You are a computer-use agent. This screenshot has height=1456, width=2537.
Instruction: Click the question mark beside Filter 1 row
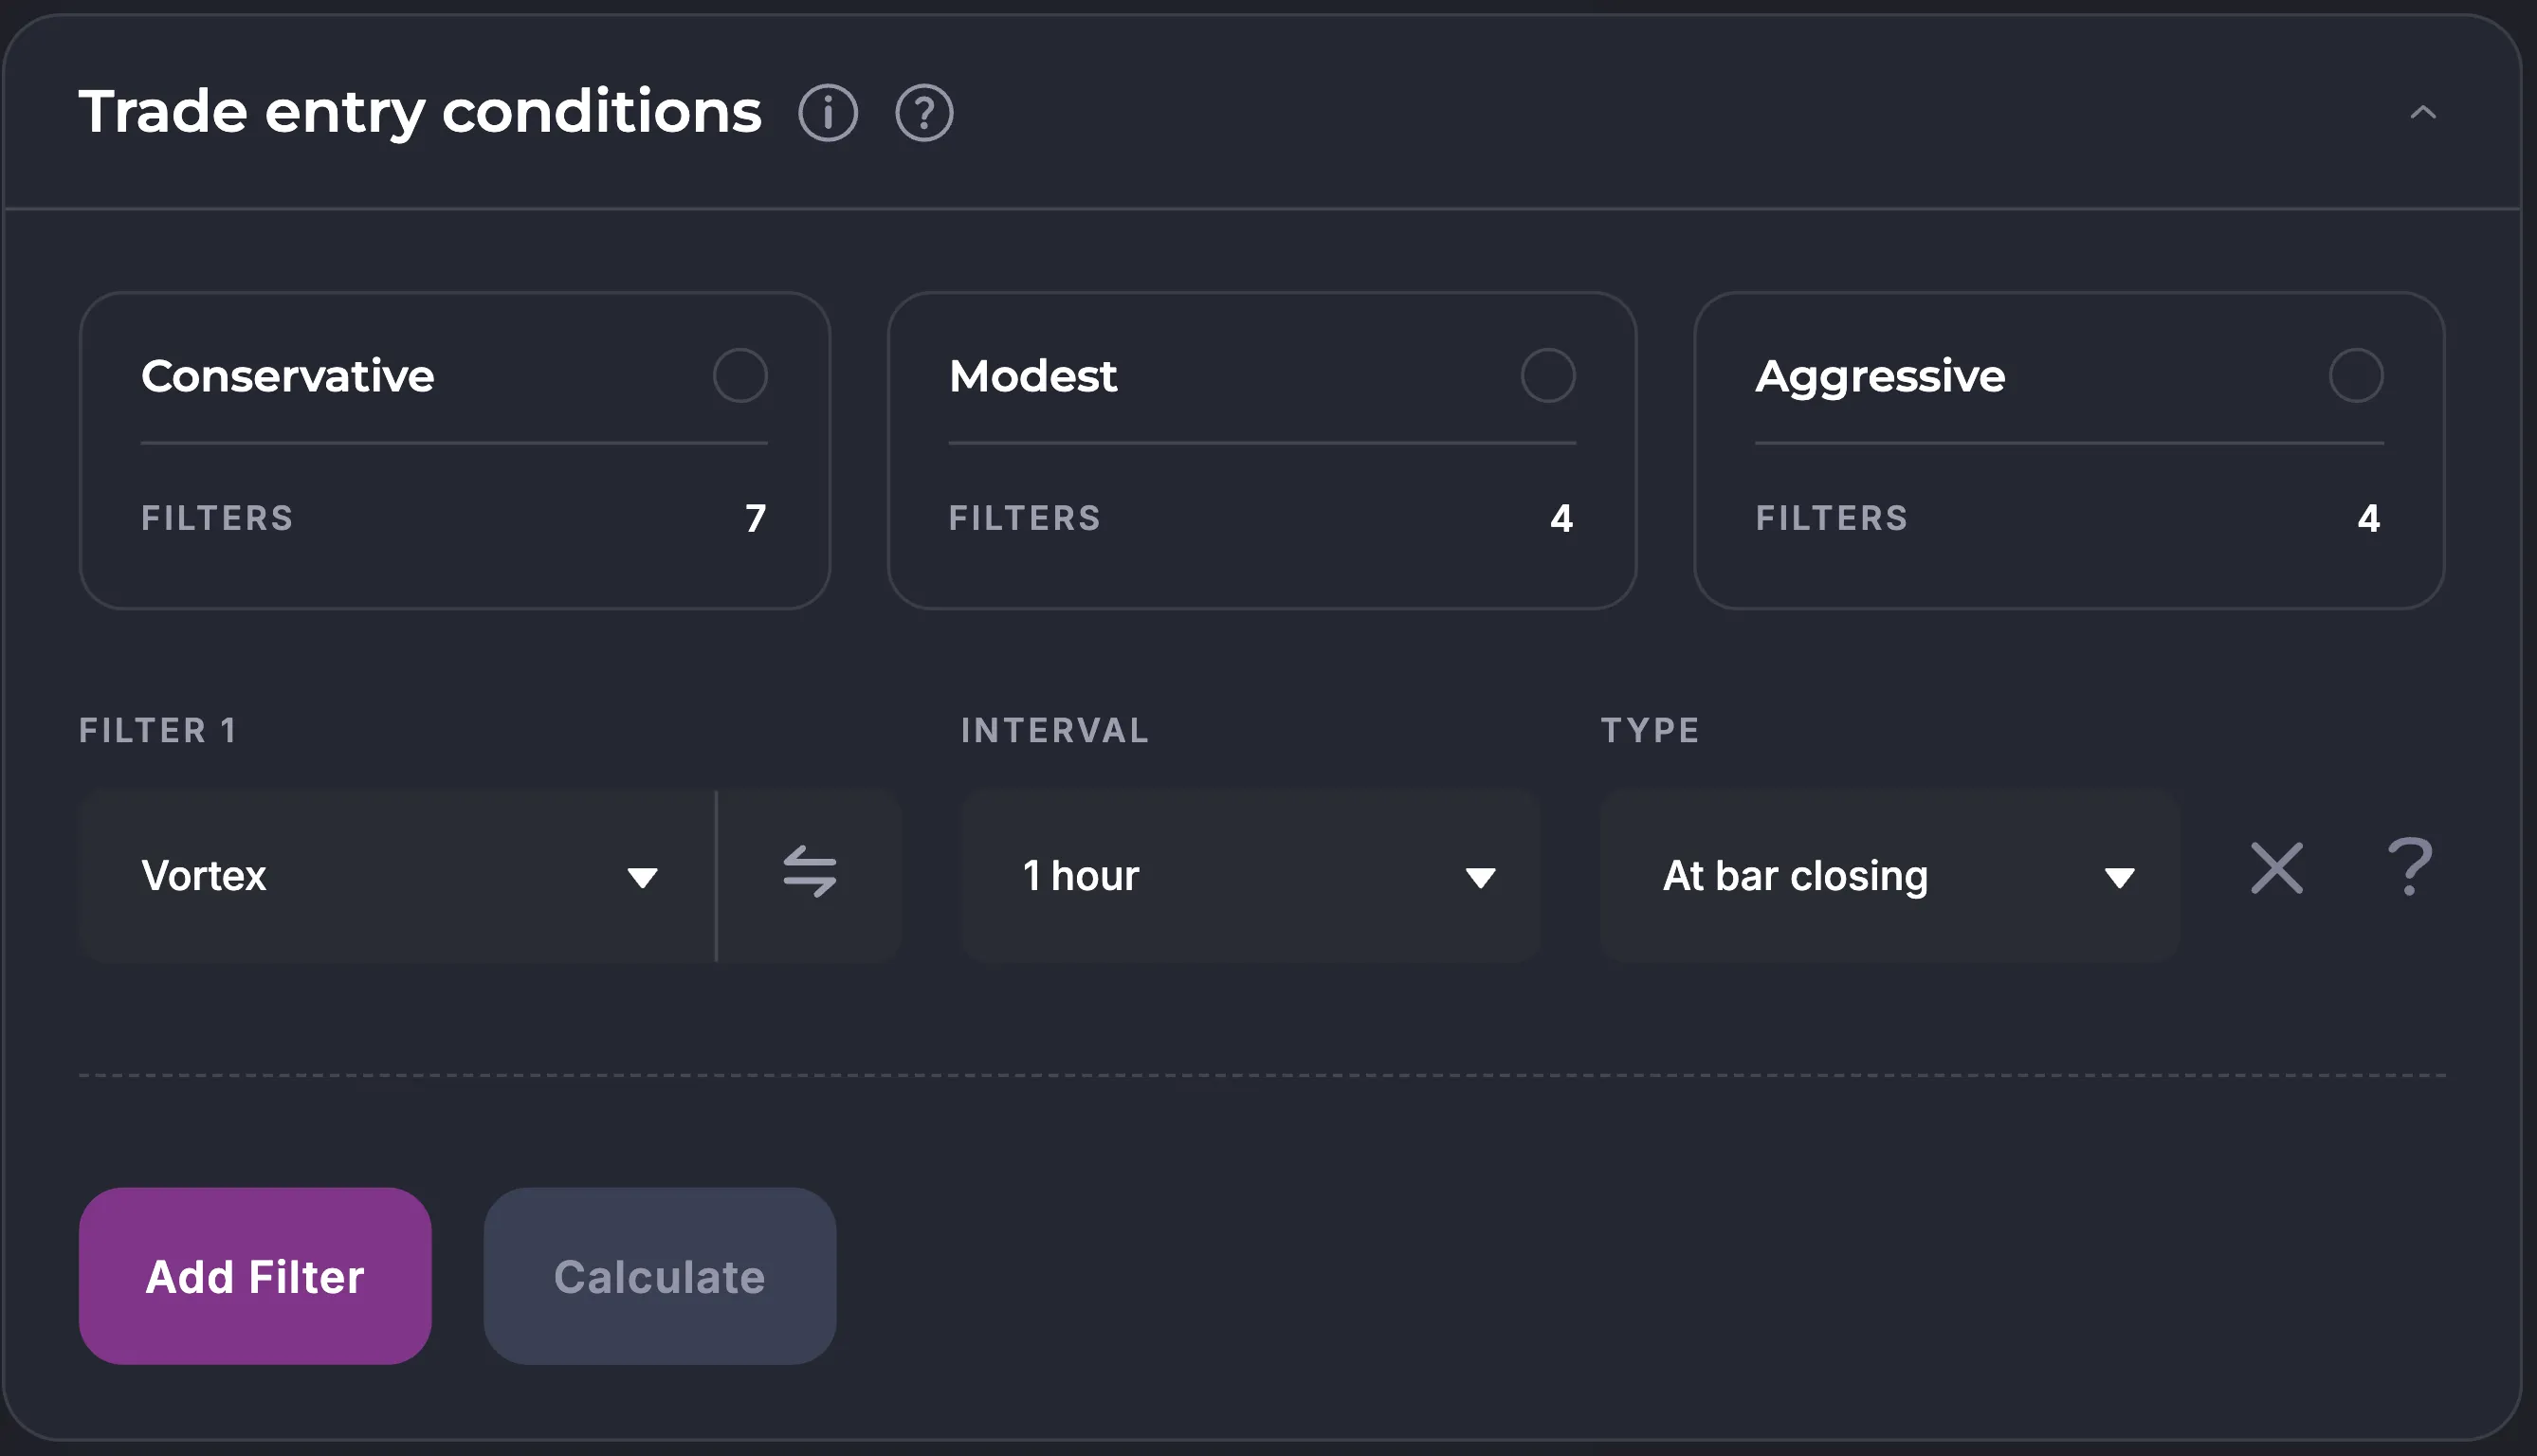coord(2409,868)
